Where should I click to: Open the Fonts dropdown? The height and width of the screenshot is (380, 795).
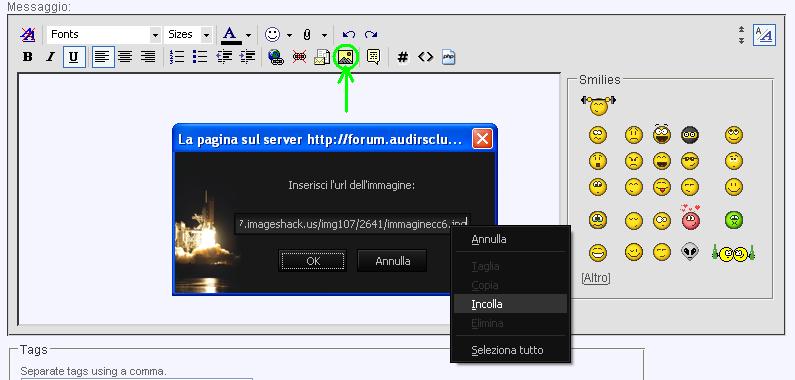(x=104, y=34)
